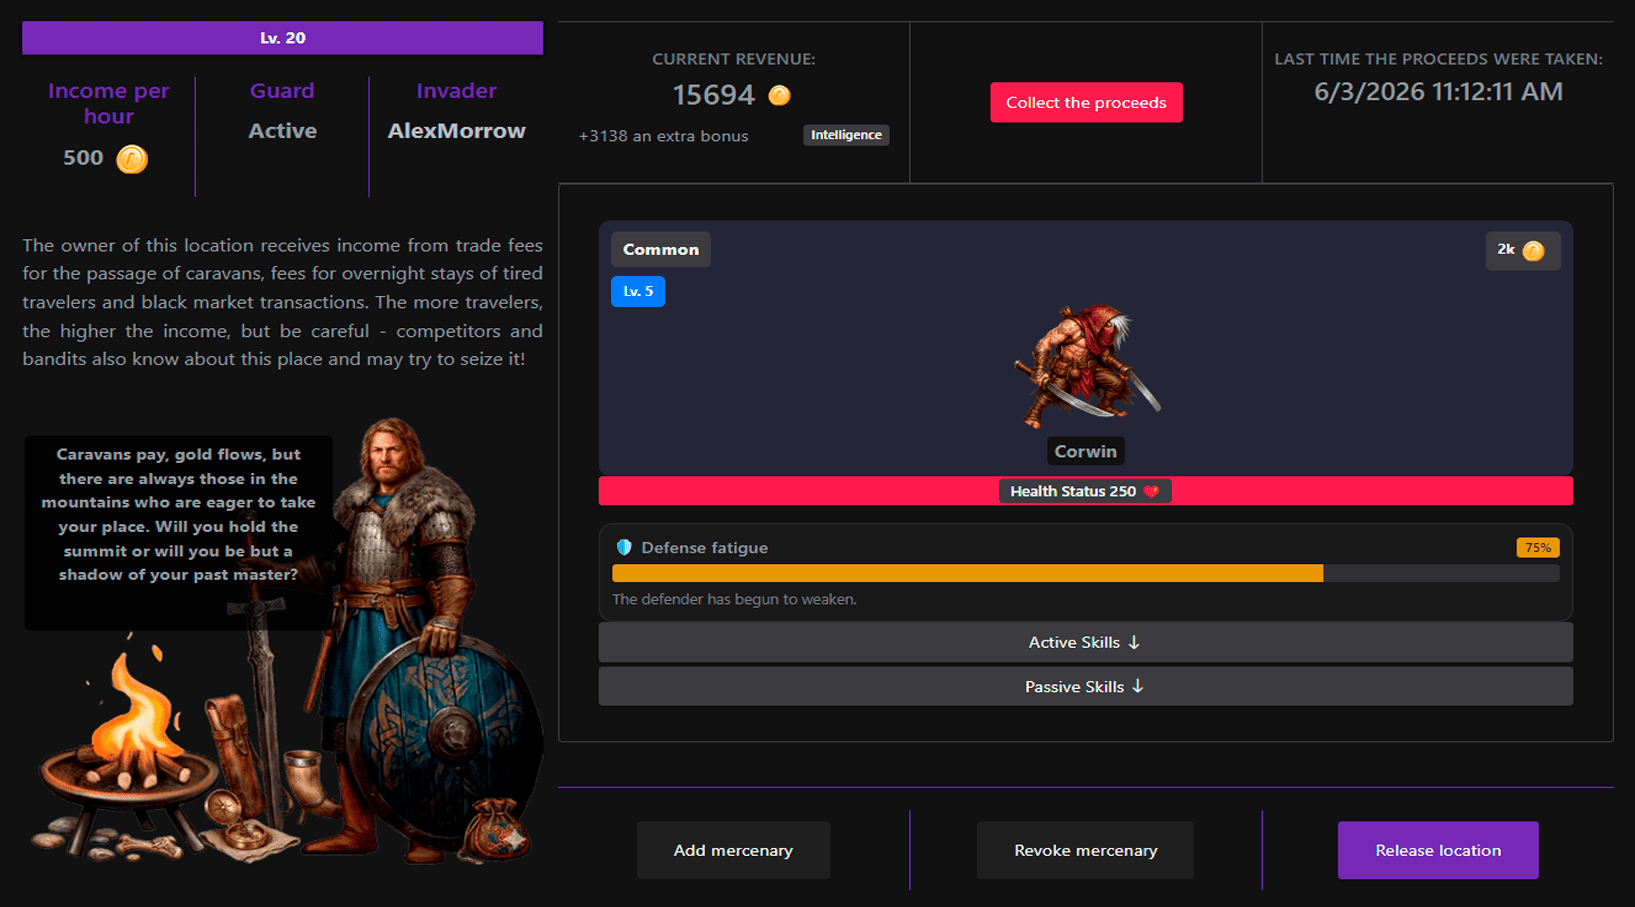Click the Intelligence bonus tag
The height and width of the screenshot is (907, 1635).
[x=846, y=135]
